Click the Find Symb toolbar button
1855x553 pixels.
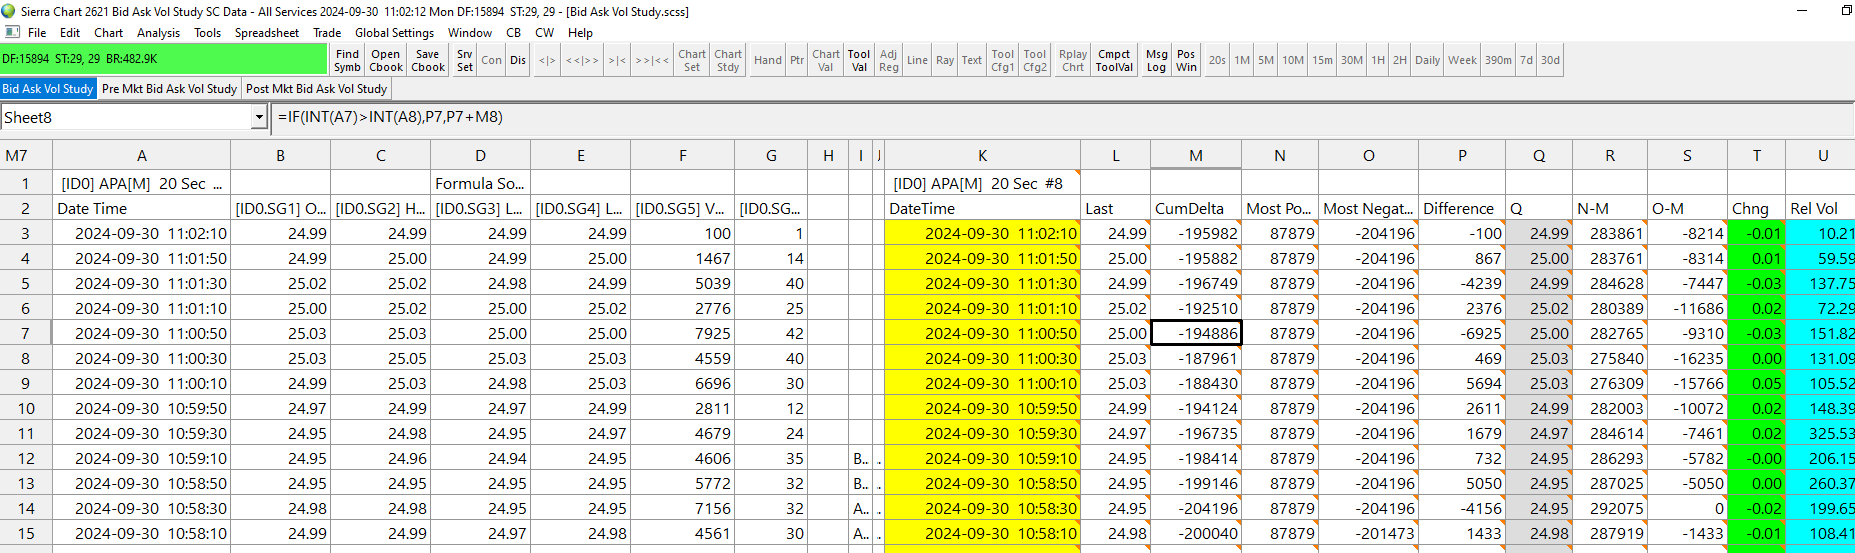[x=347, y=60]
